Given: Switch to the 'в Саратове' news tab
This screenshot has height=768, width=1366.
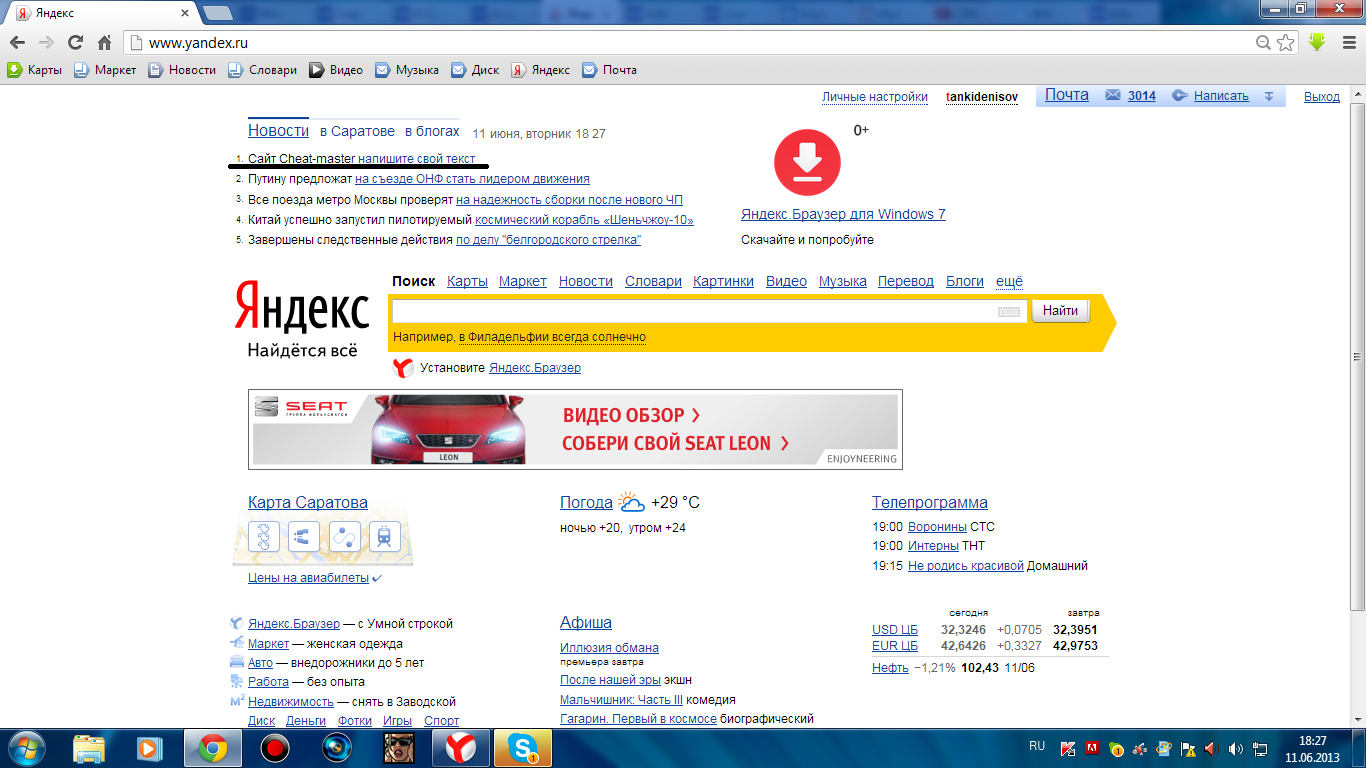Looking at the screenshot, I should [x=357, y=131].
